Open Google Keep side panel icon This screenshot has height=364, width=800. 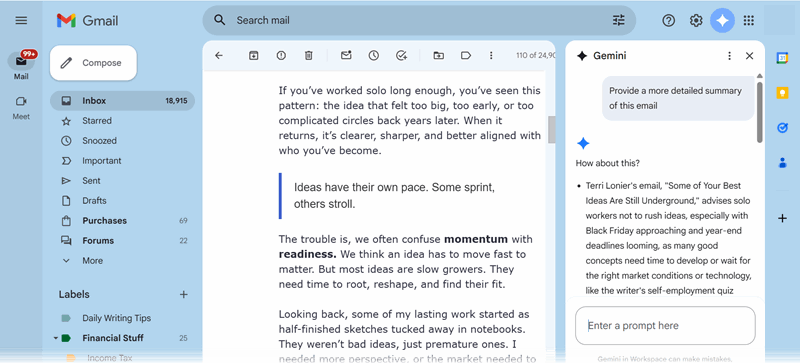pyautogui.click(x=782, y=93)
